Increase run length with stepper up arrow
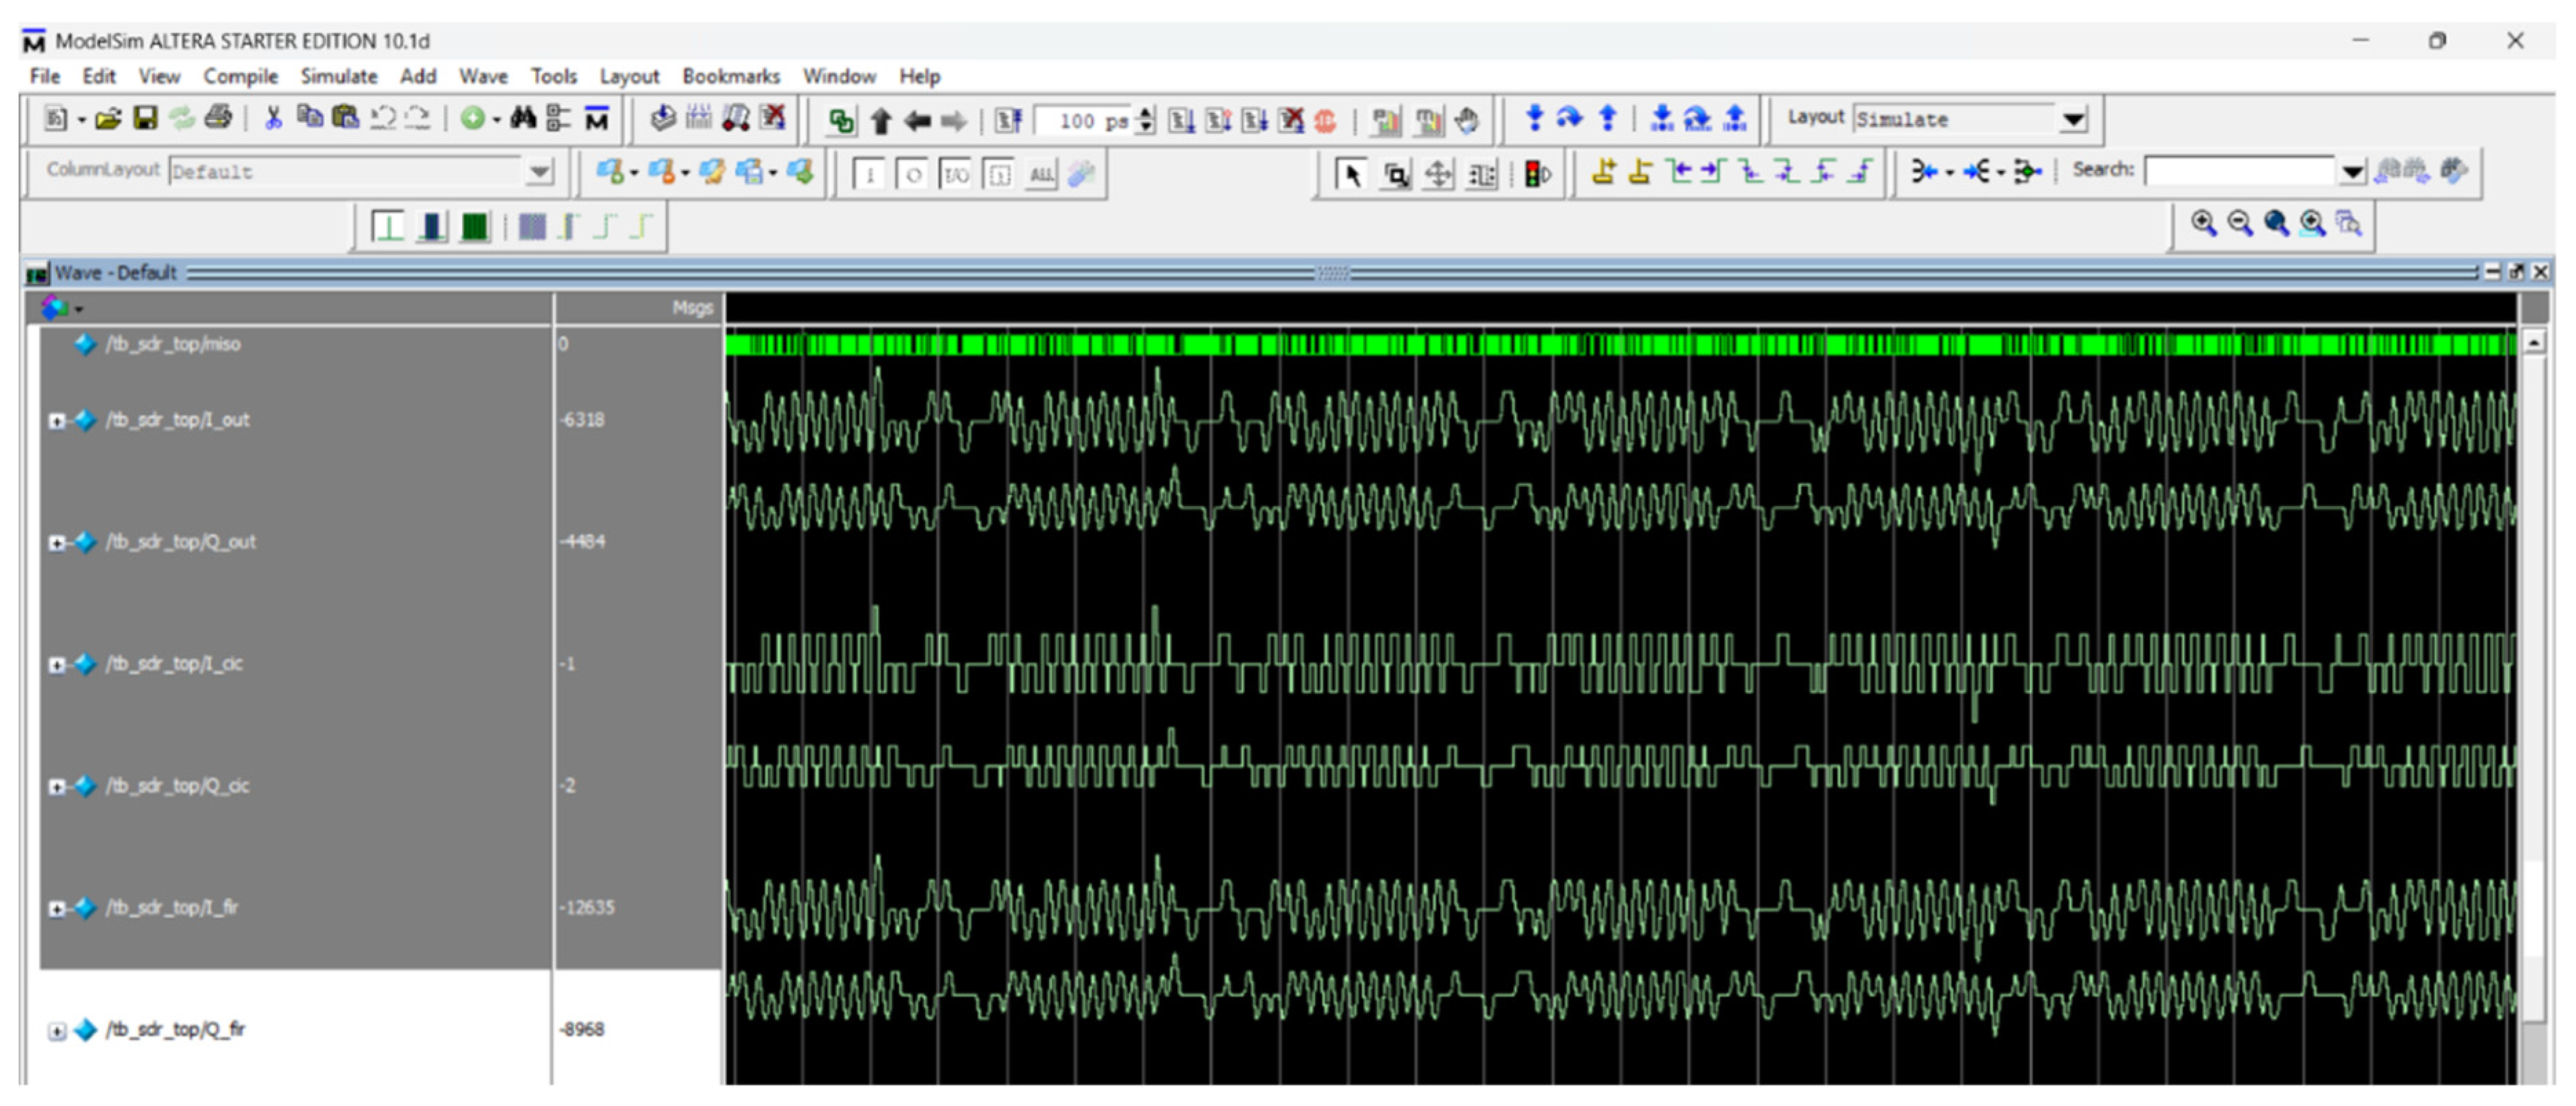This screenshot has height=1106, width=2576. [1146, 113]
